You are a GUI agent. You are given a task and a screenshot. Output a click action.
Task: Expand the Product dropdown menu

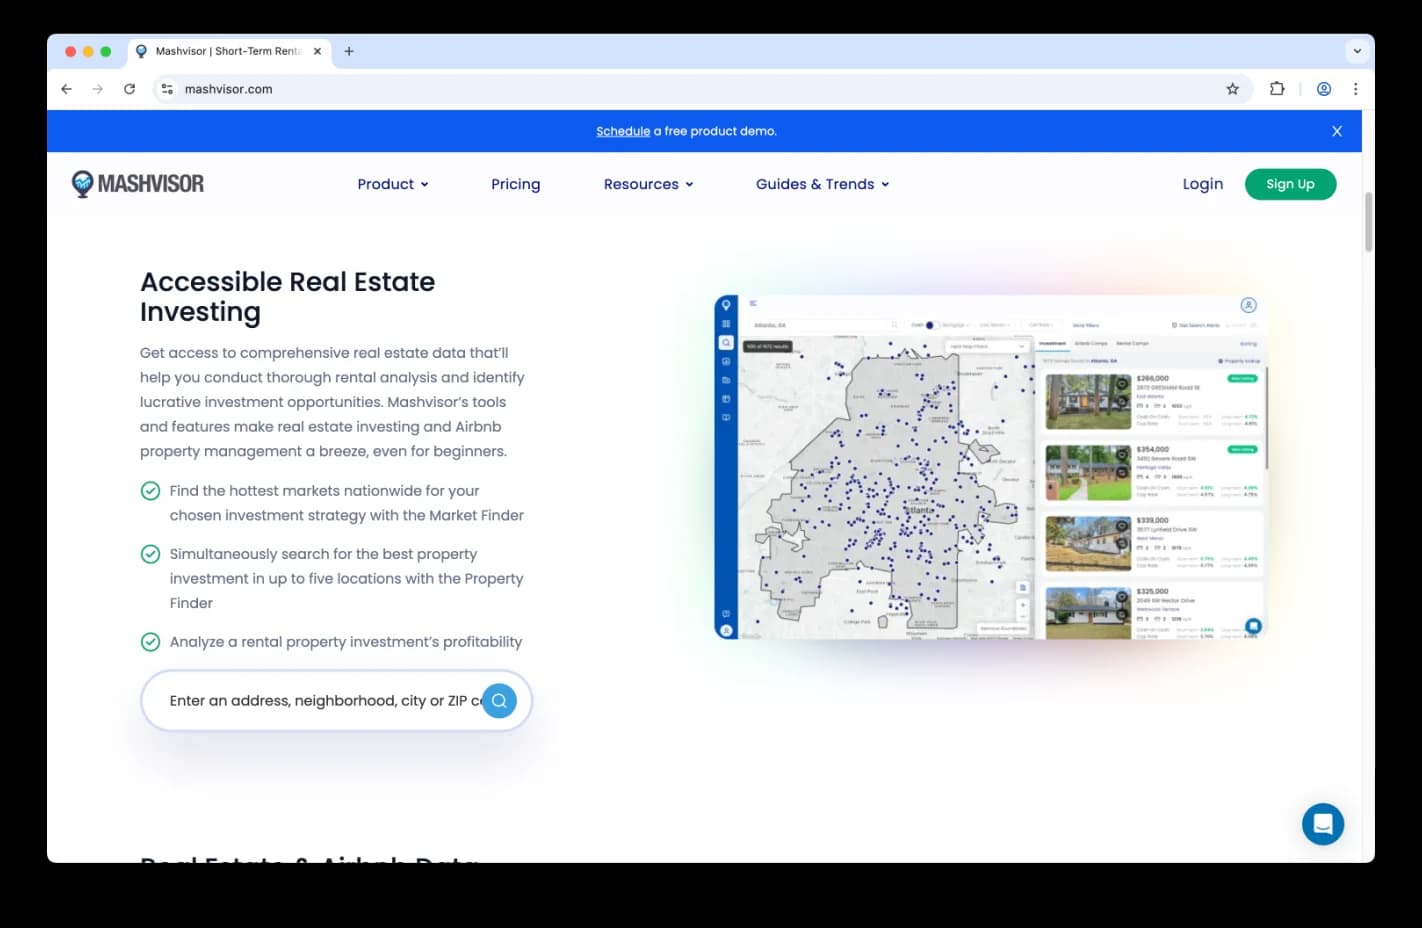[392, 184]
